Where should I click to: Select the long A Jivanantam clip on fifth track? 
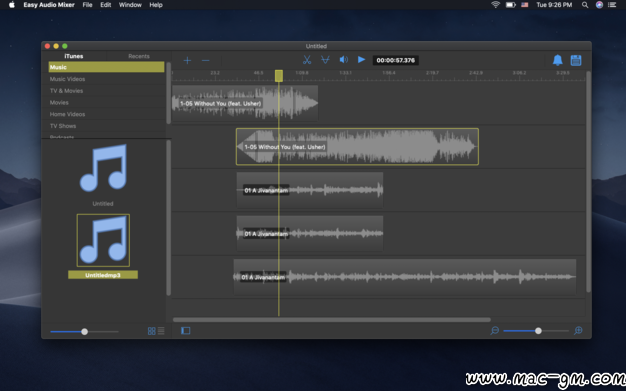(x=405, y=277)
